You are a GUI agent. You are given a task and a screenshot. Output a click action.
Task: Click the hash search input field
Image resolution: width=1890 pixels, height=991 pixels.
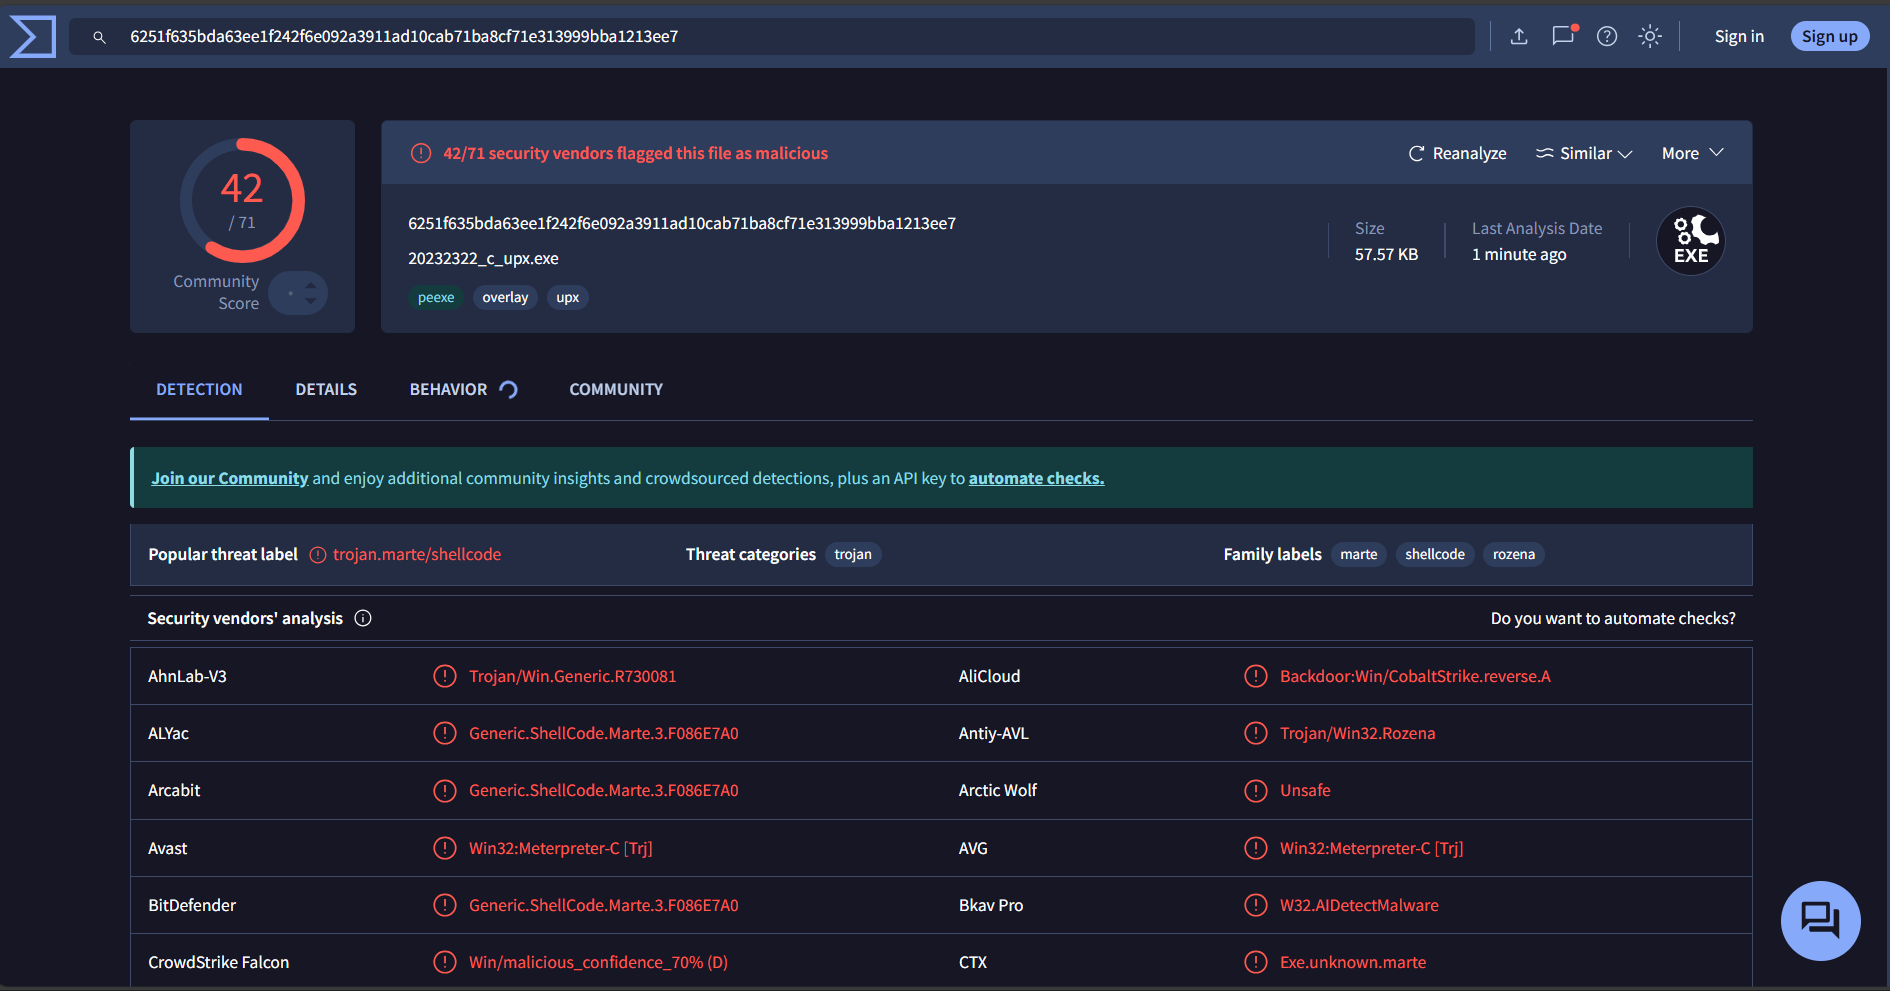coord(772,36)
